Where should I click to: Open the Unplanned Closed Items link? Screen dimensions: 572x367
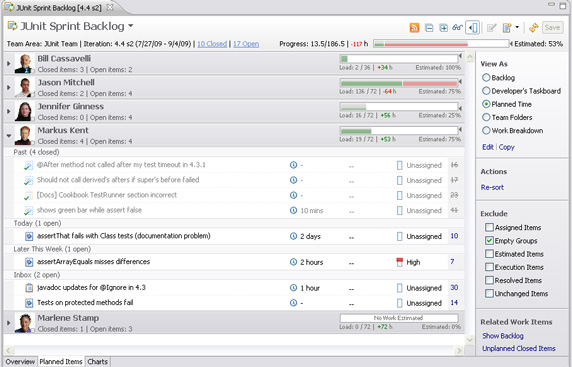pos(519,348)
